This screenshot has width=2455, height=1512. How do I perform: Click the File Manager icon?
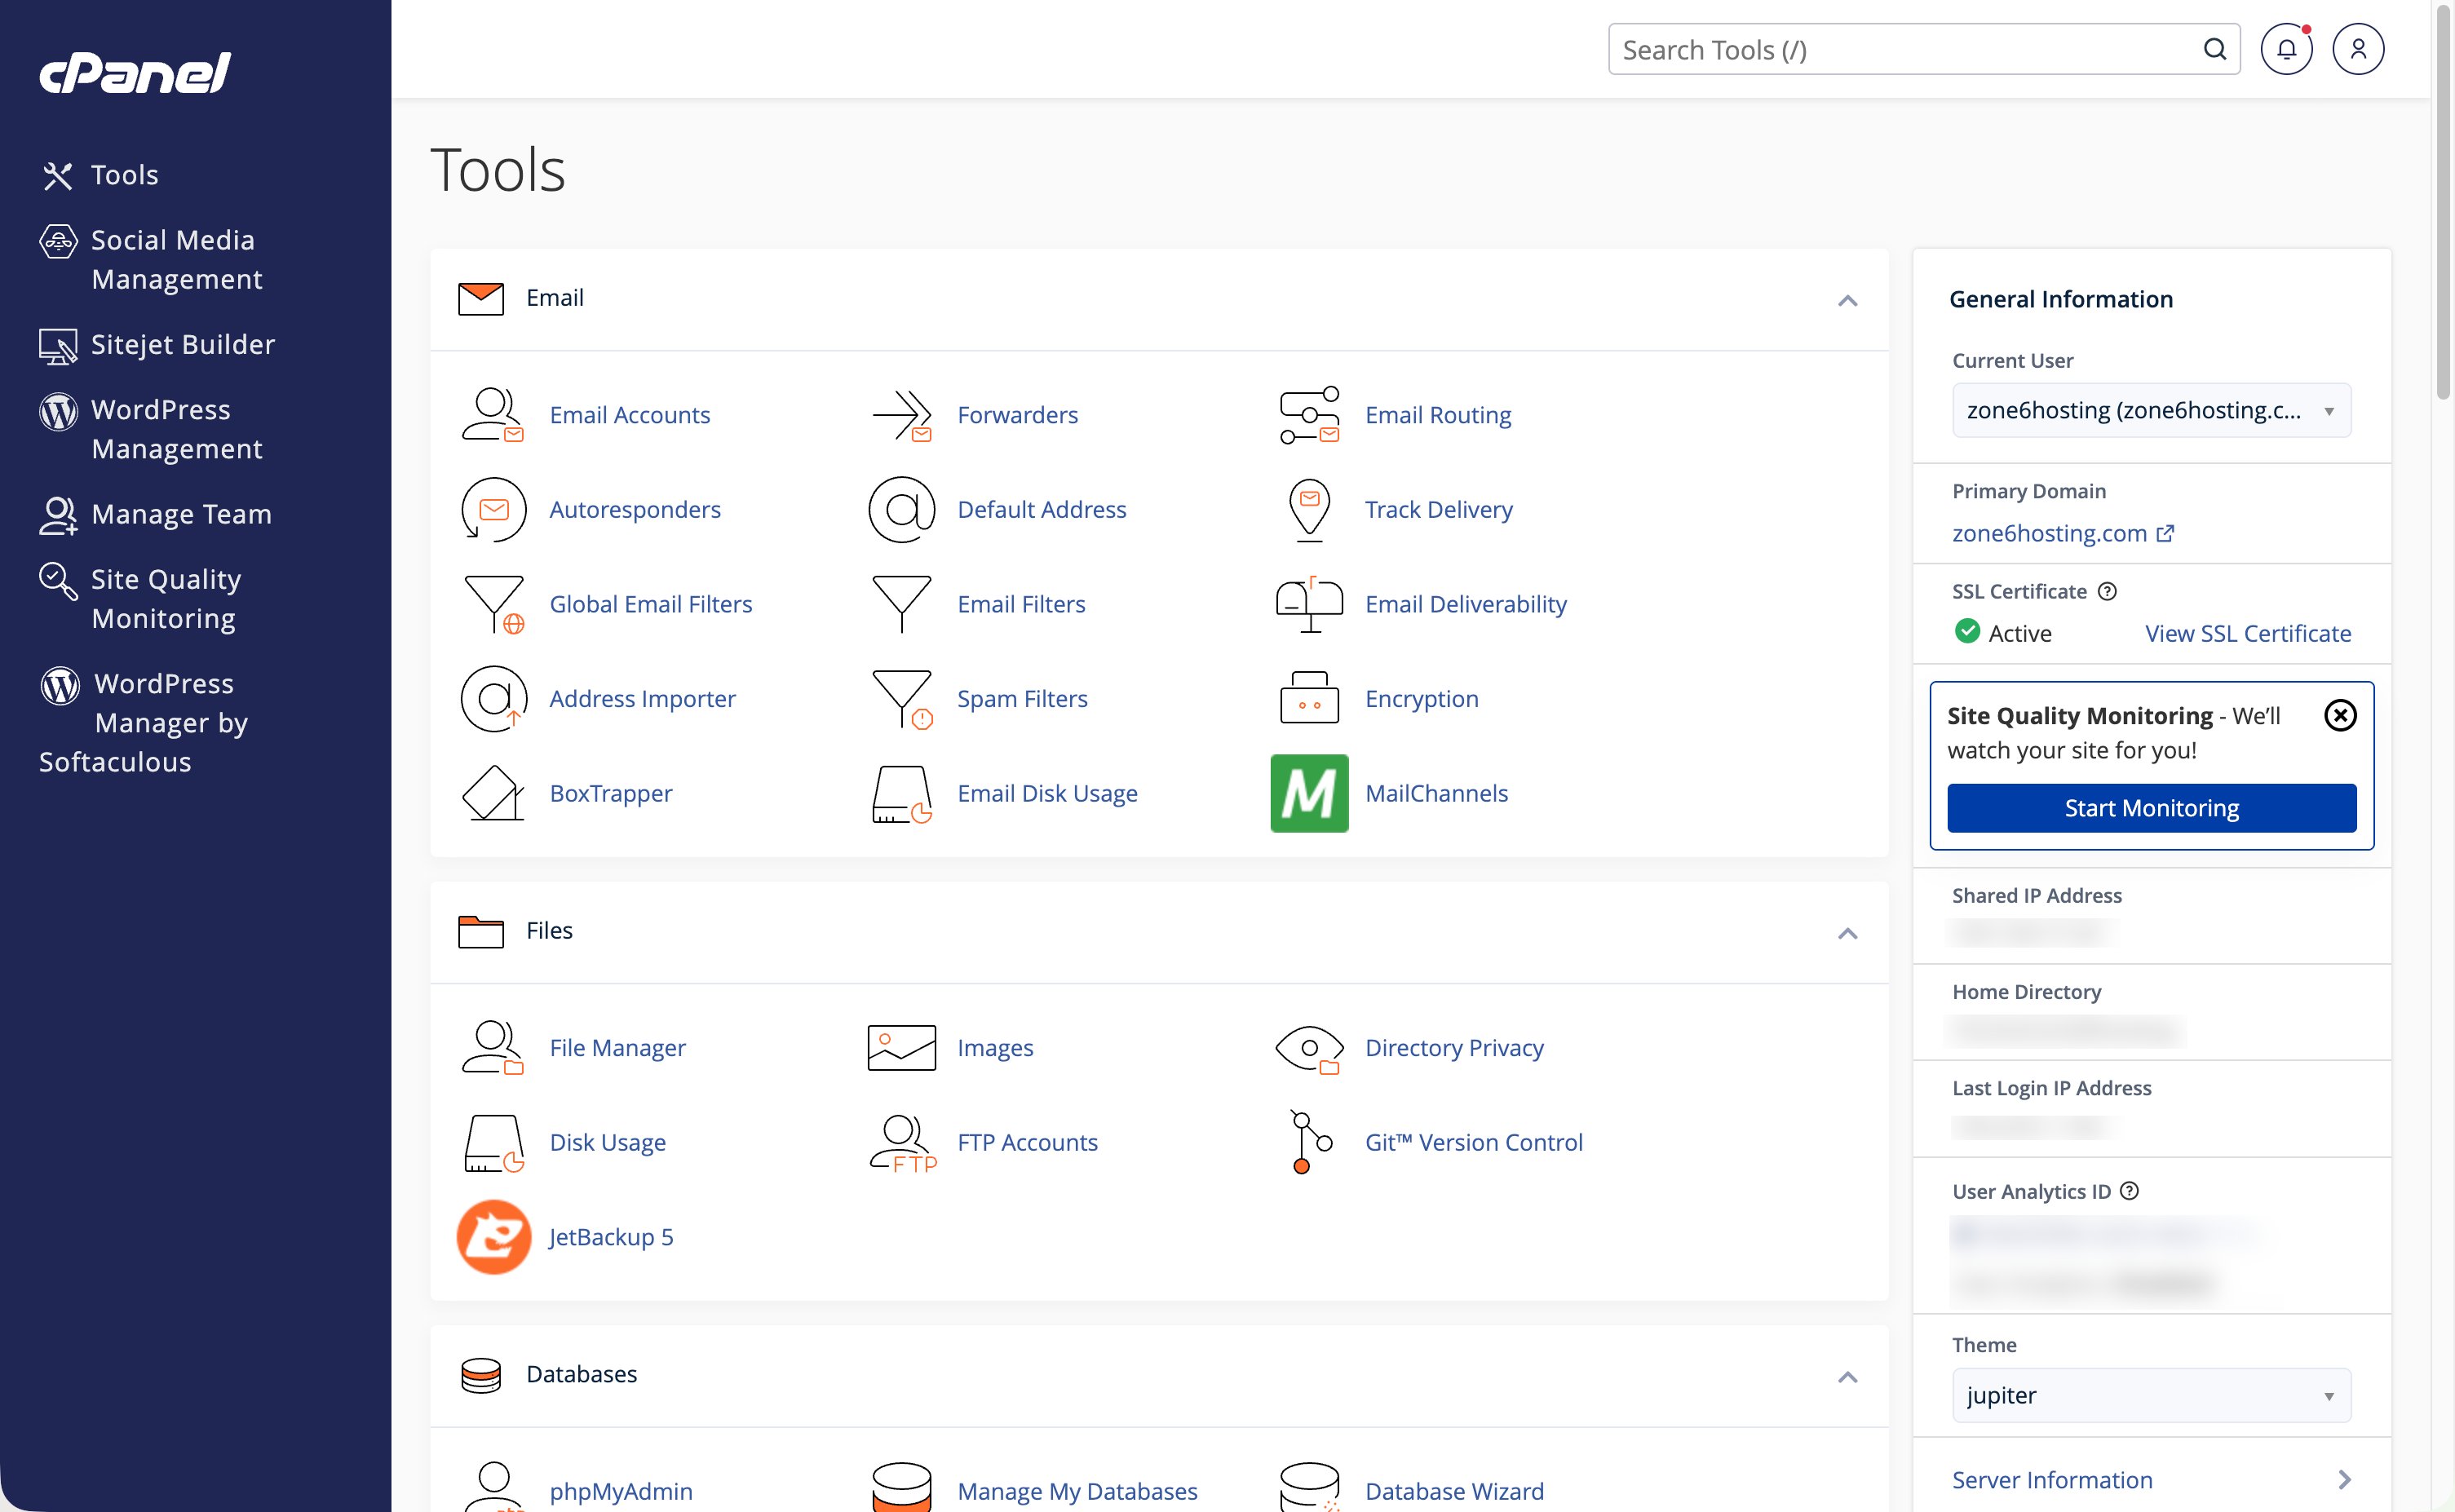tap(492, 1047)
